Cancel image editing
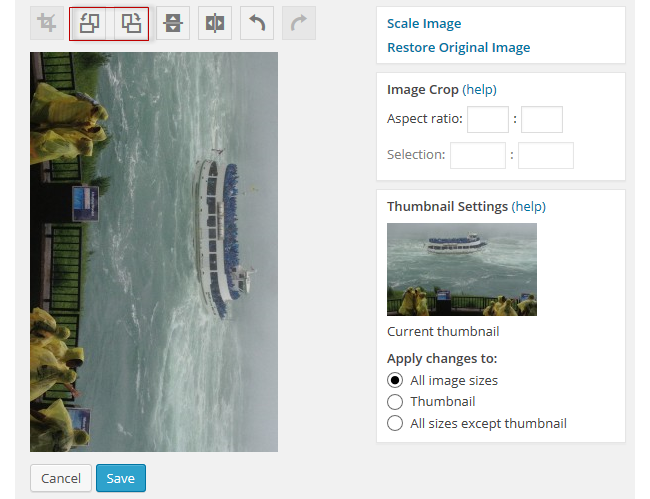650x499 pixels. click(x=61, y=478)
